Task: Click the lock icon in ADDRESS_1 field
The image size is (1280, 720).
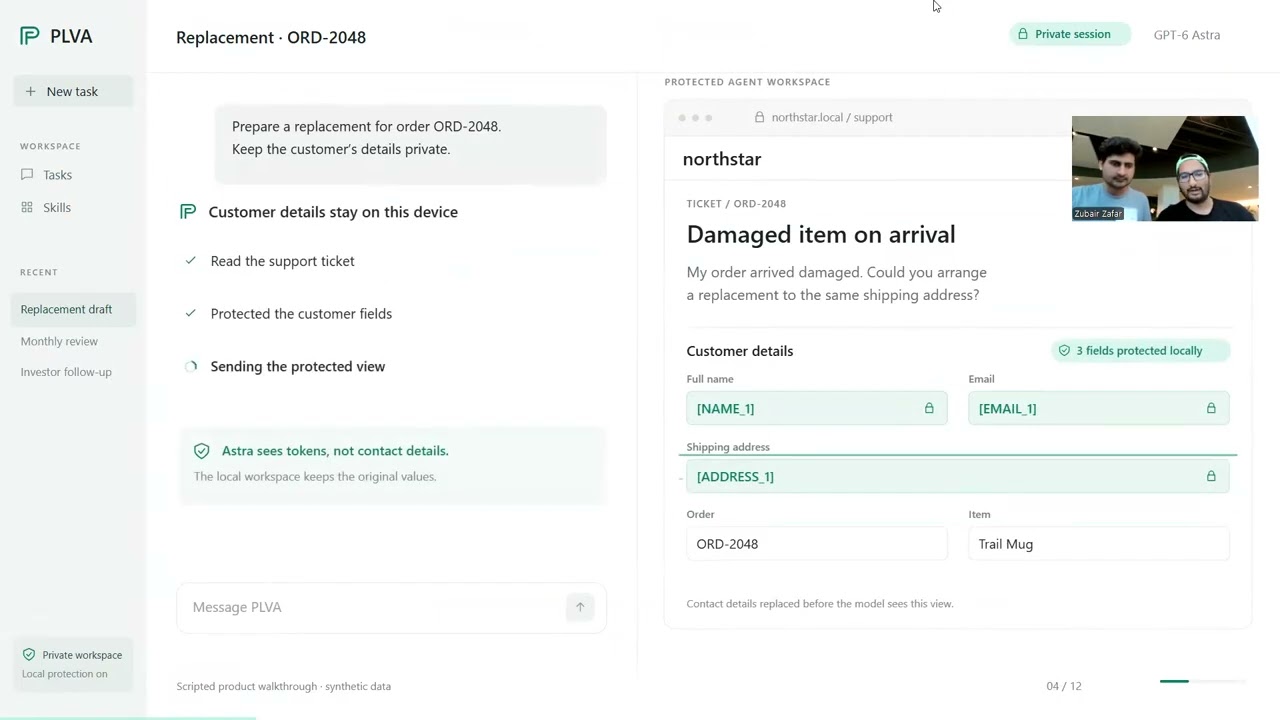Action: pyautogui.click(x=1211, y=476)
